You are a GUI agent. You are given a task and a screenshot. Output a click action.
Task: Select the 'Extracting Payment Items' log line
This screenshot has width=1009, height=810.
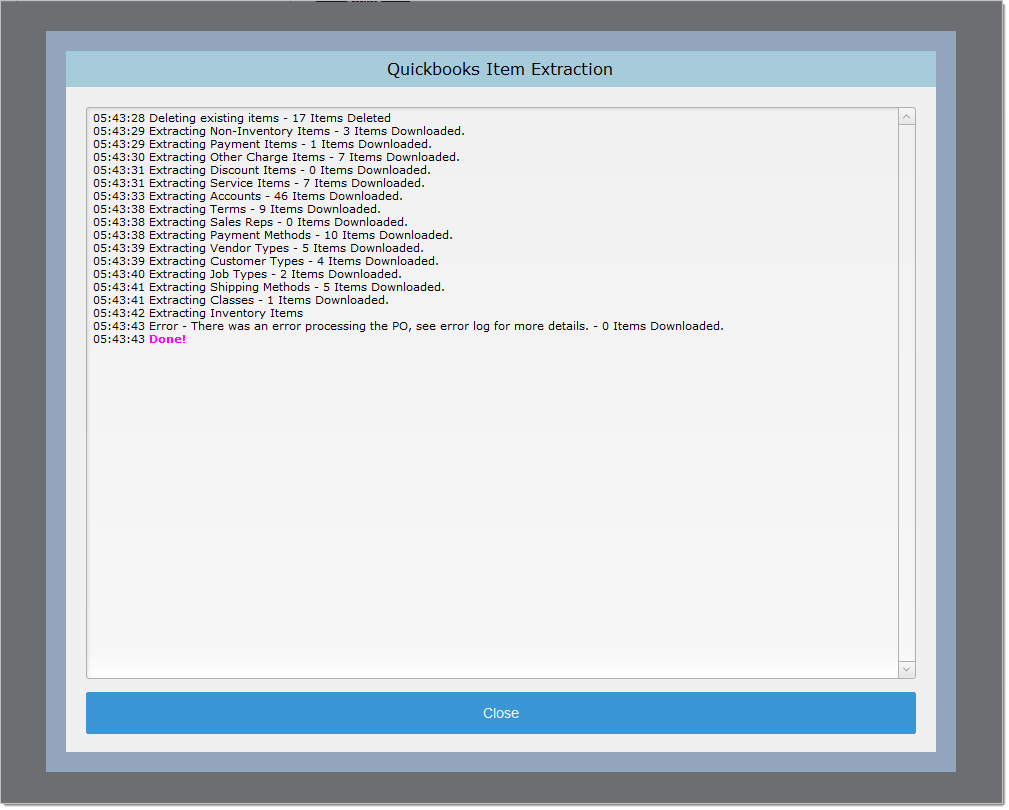pyautogui.click(x=263, y=145)
